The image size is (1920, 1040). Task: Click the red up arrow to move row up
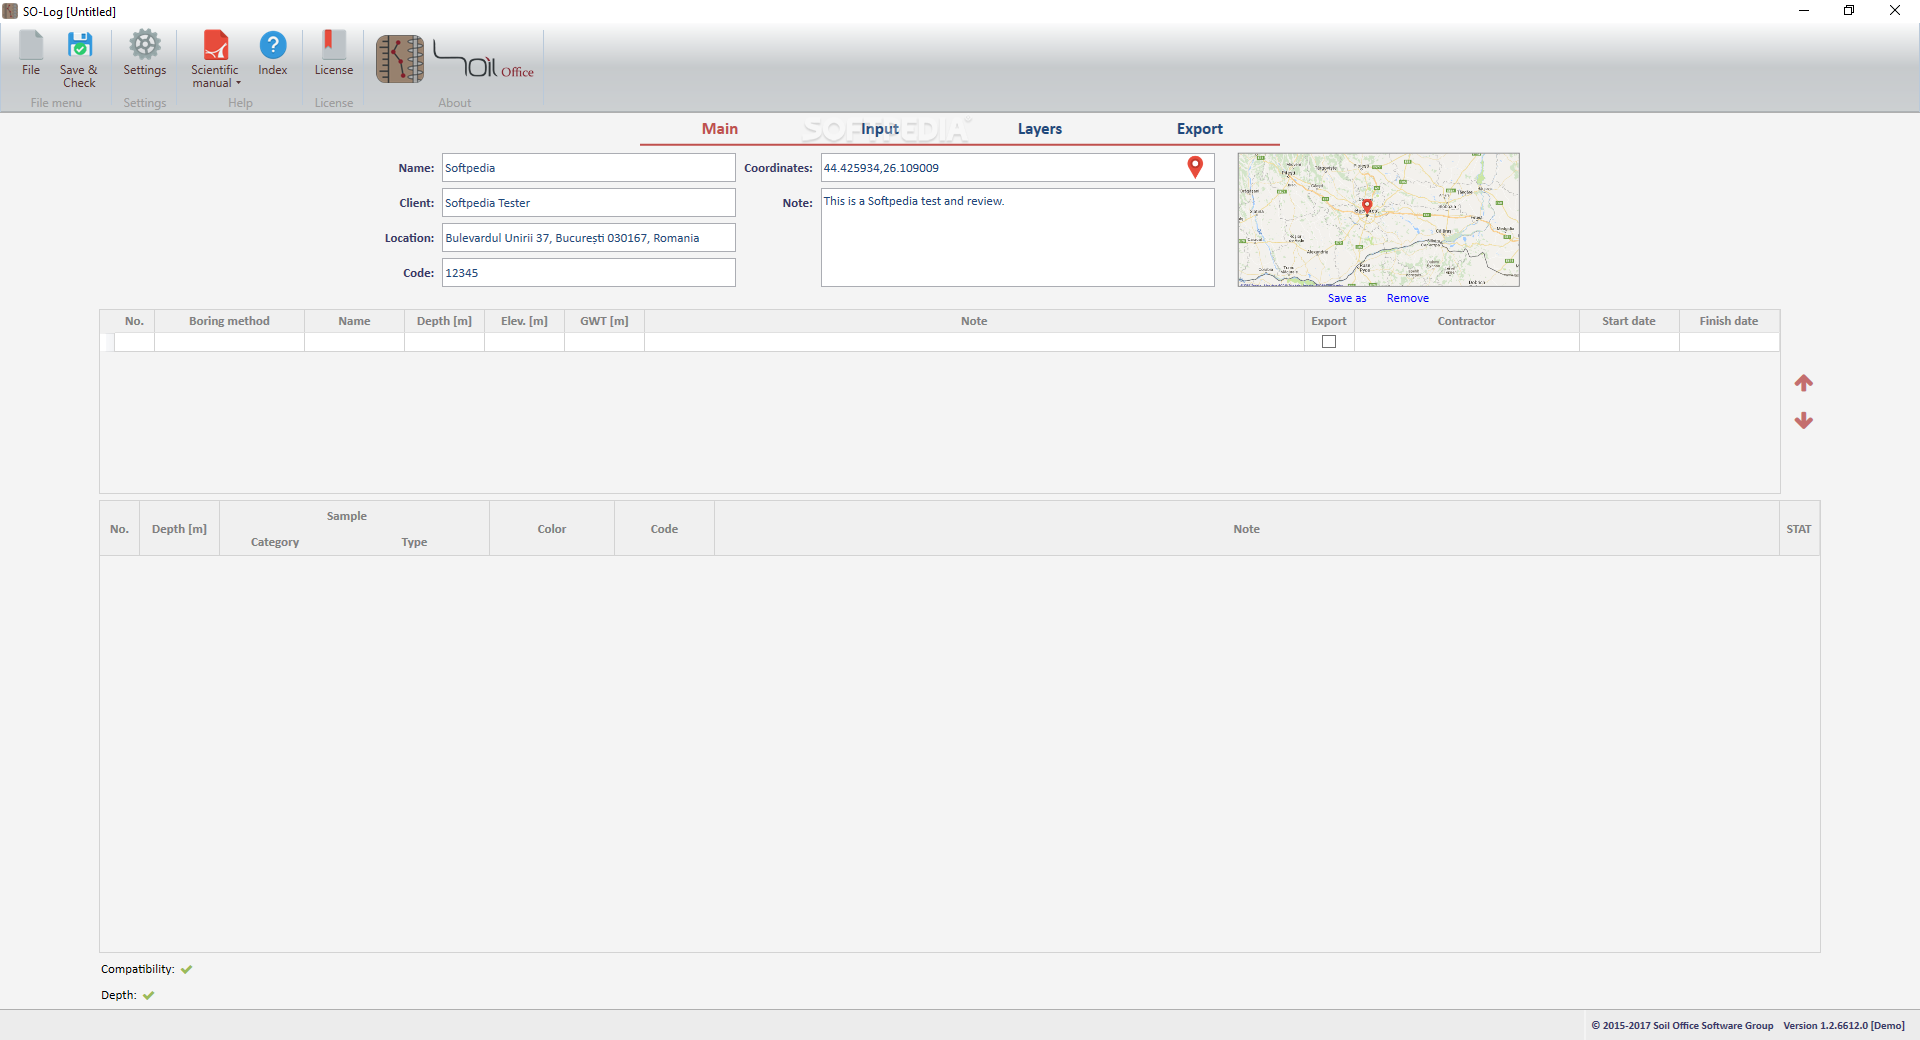(x=1803, y=383)
